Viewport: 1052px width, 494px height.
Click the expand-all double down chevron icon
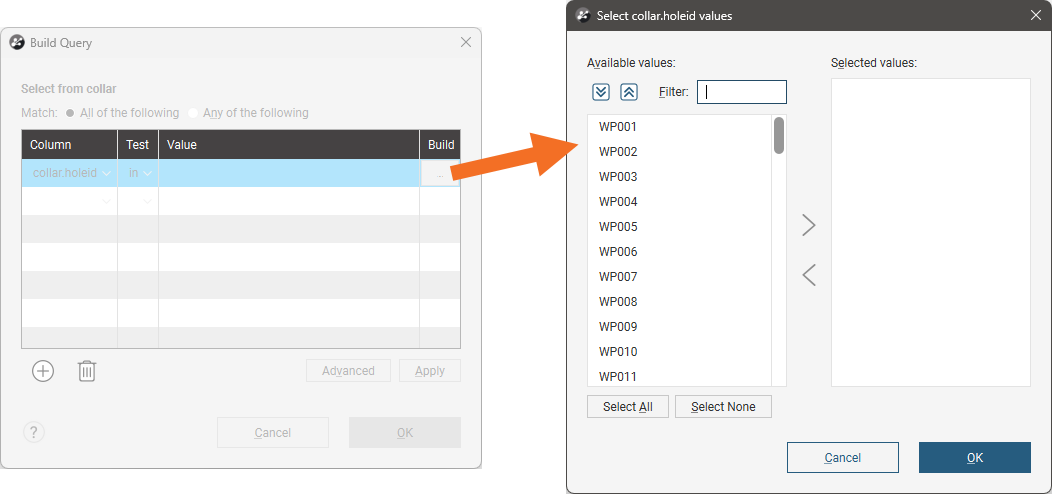pos(601,92)
